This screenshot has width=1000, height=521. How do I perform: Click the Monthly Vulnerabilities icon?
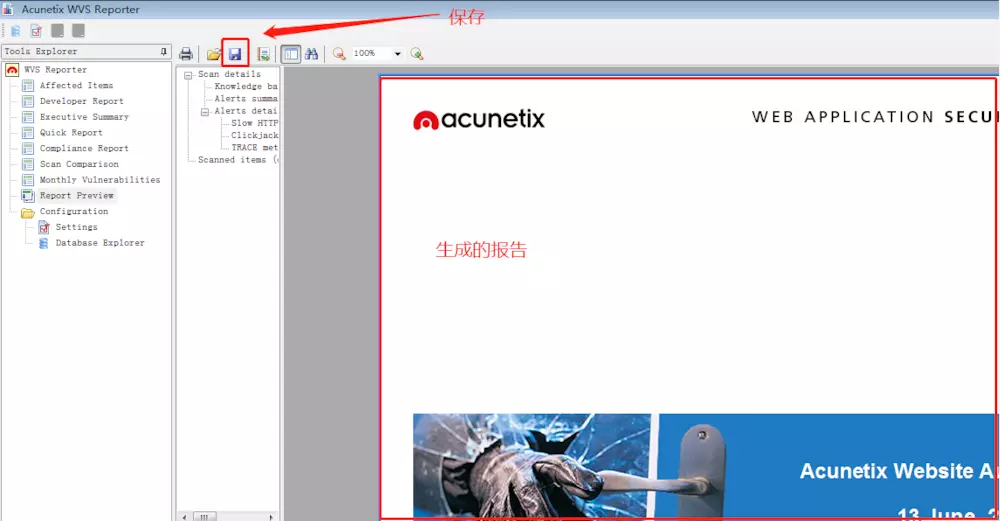coord(28,180)
